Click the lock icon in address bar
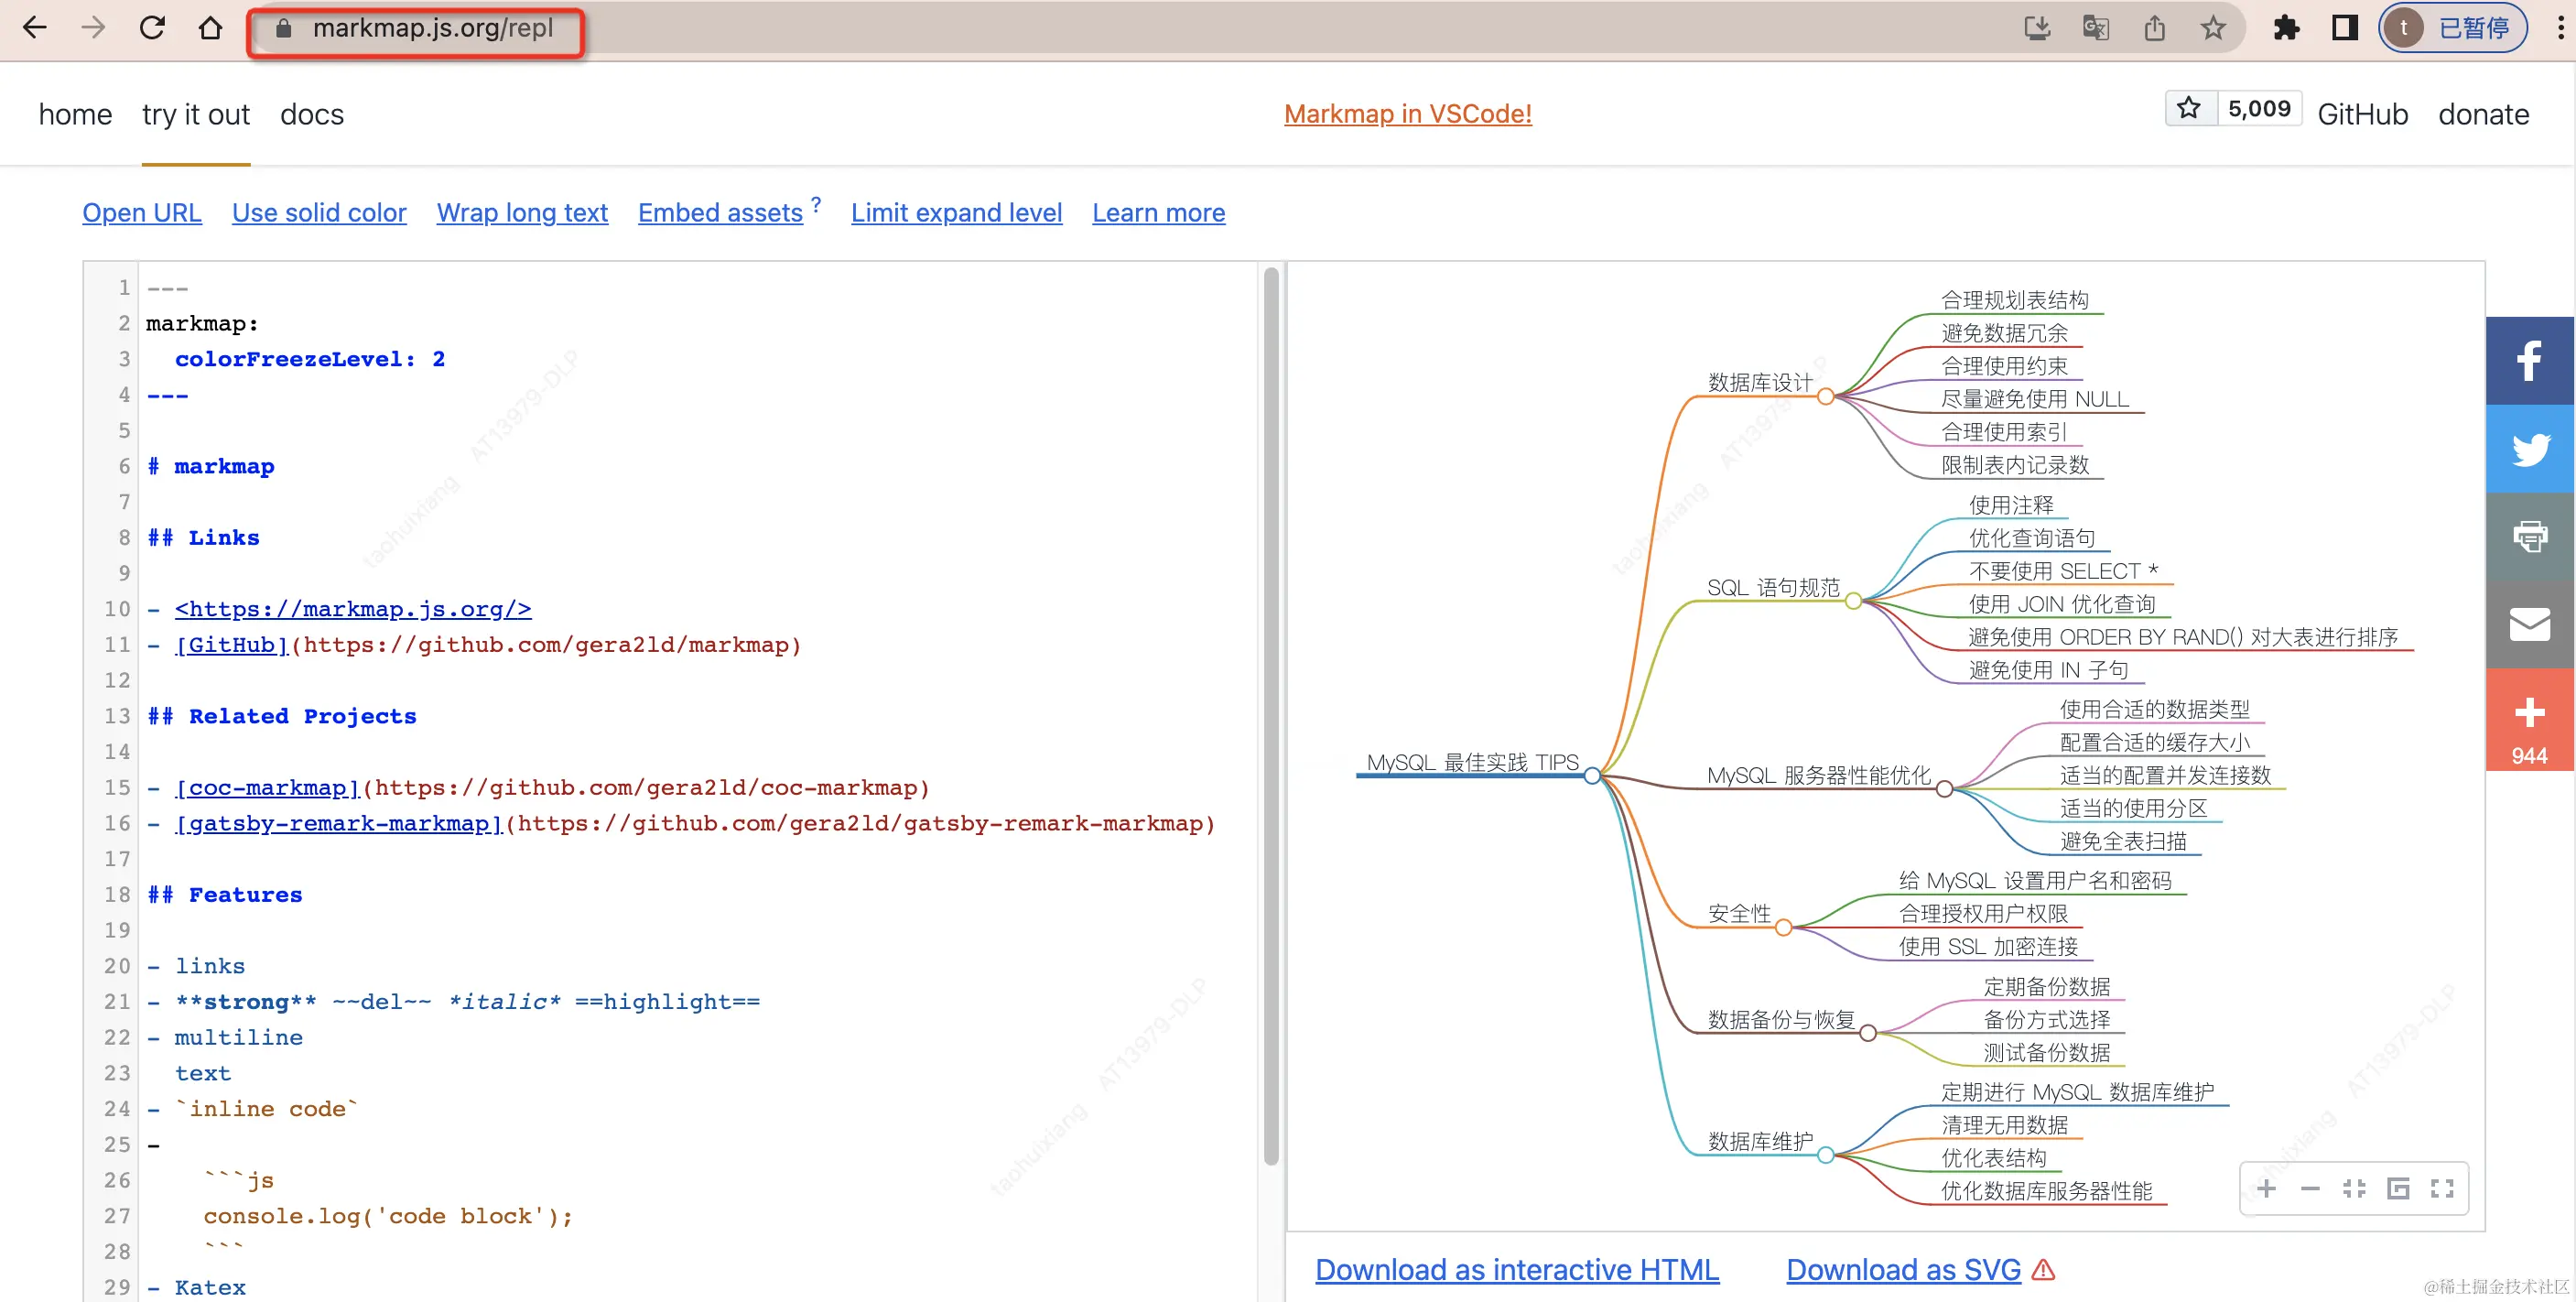 (x=283, y=28)
